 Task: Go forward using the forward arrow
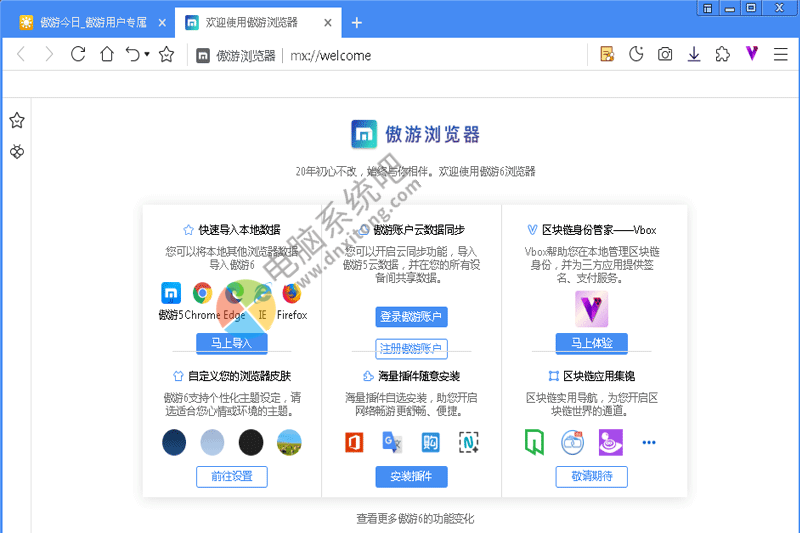[49, 54]
